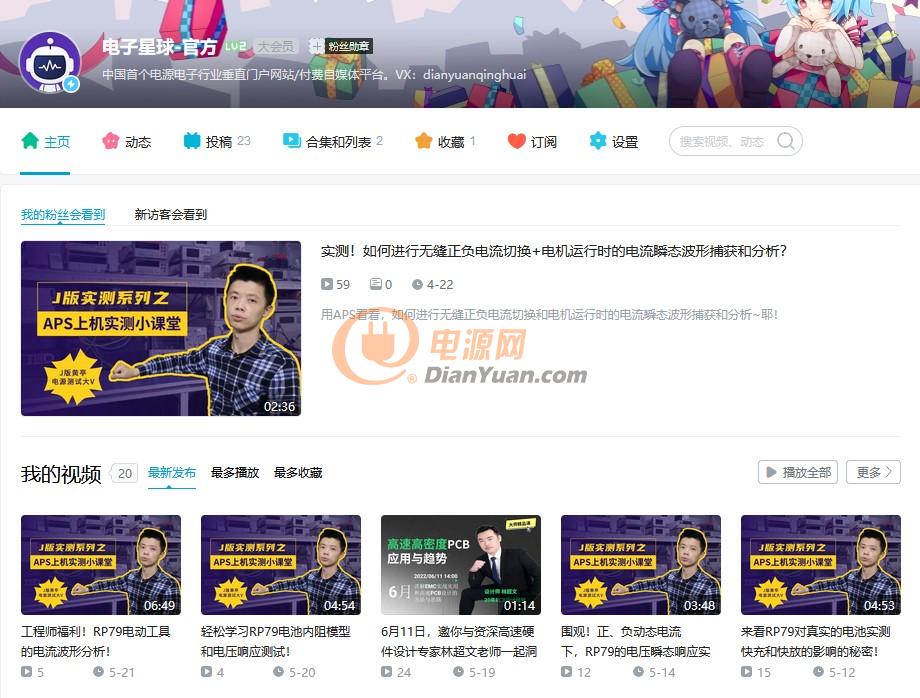The width and height of the screenshot is (920, 698).
Task: Click the clock icon beside 5-12
Action: [818, 672]
